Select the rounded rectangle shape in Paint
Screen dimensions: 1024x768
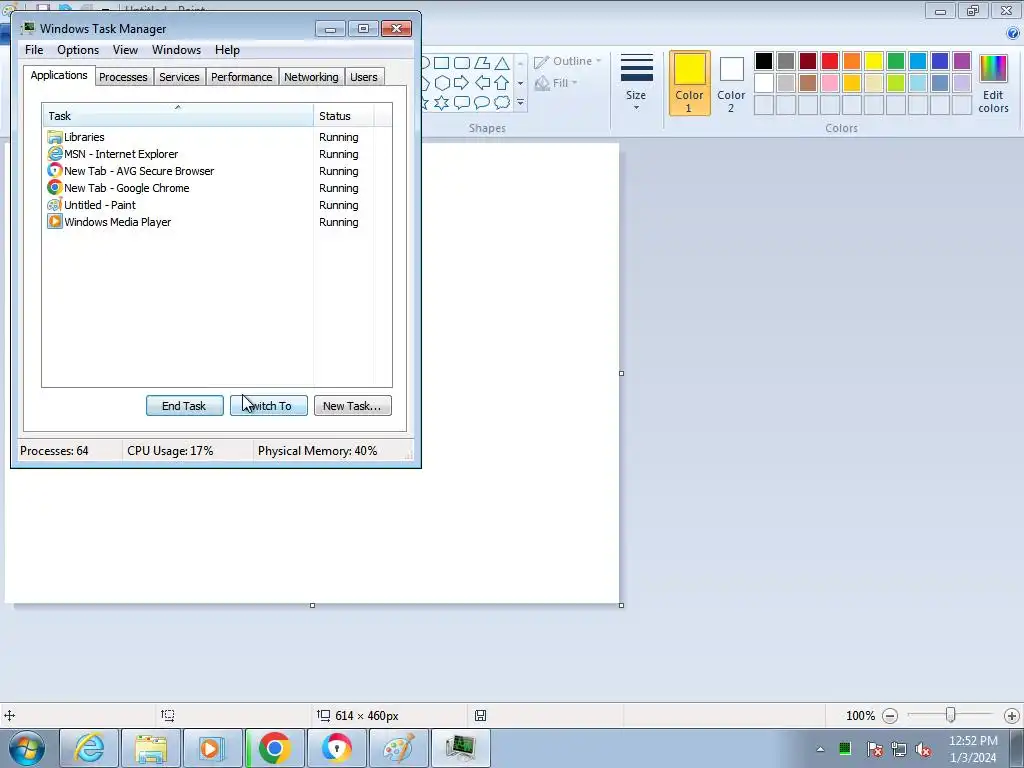[x=462, y=63]
